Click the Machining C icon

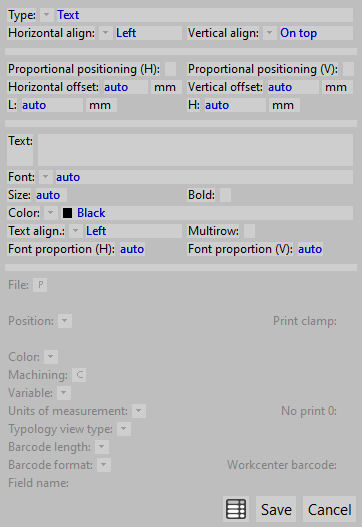tap(79, 375)
